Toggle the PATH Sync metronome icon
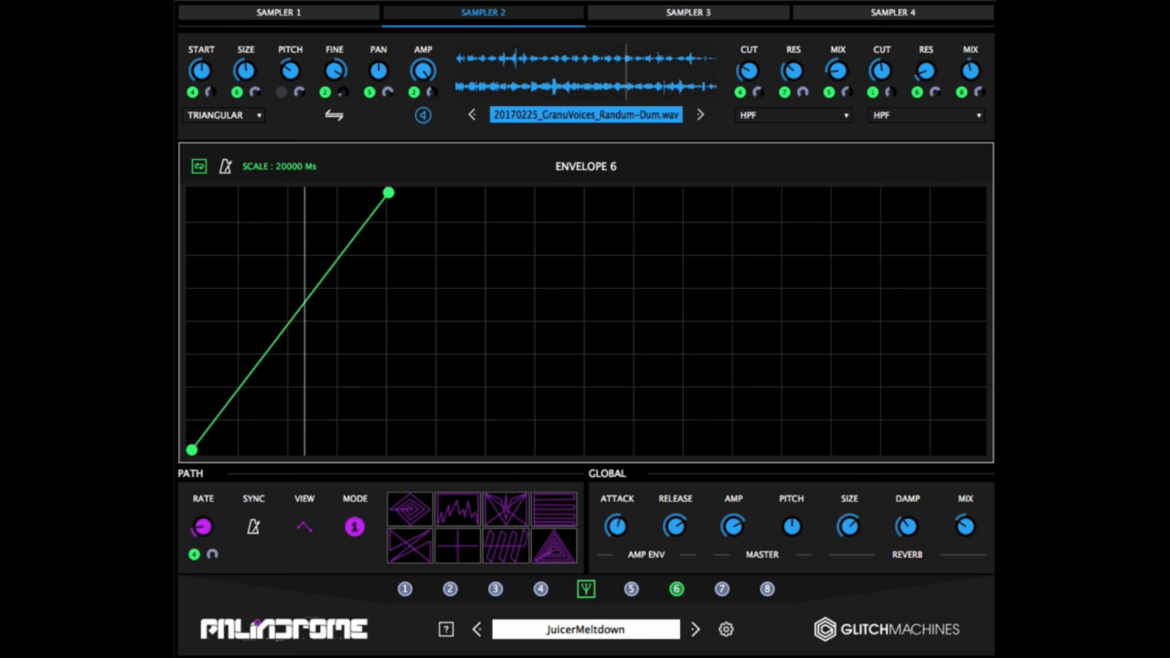1170x658 pixels. [254, 527]
